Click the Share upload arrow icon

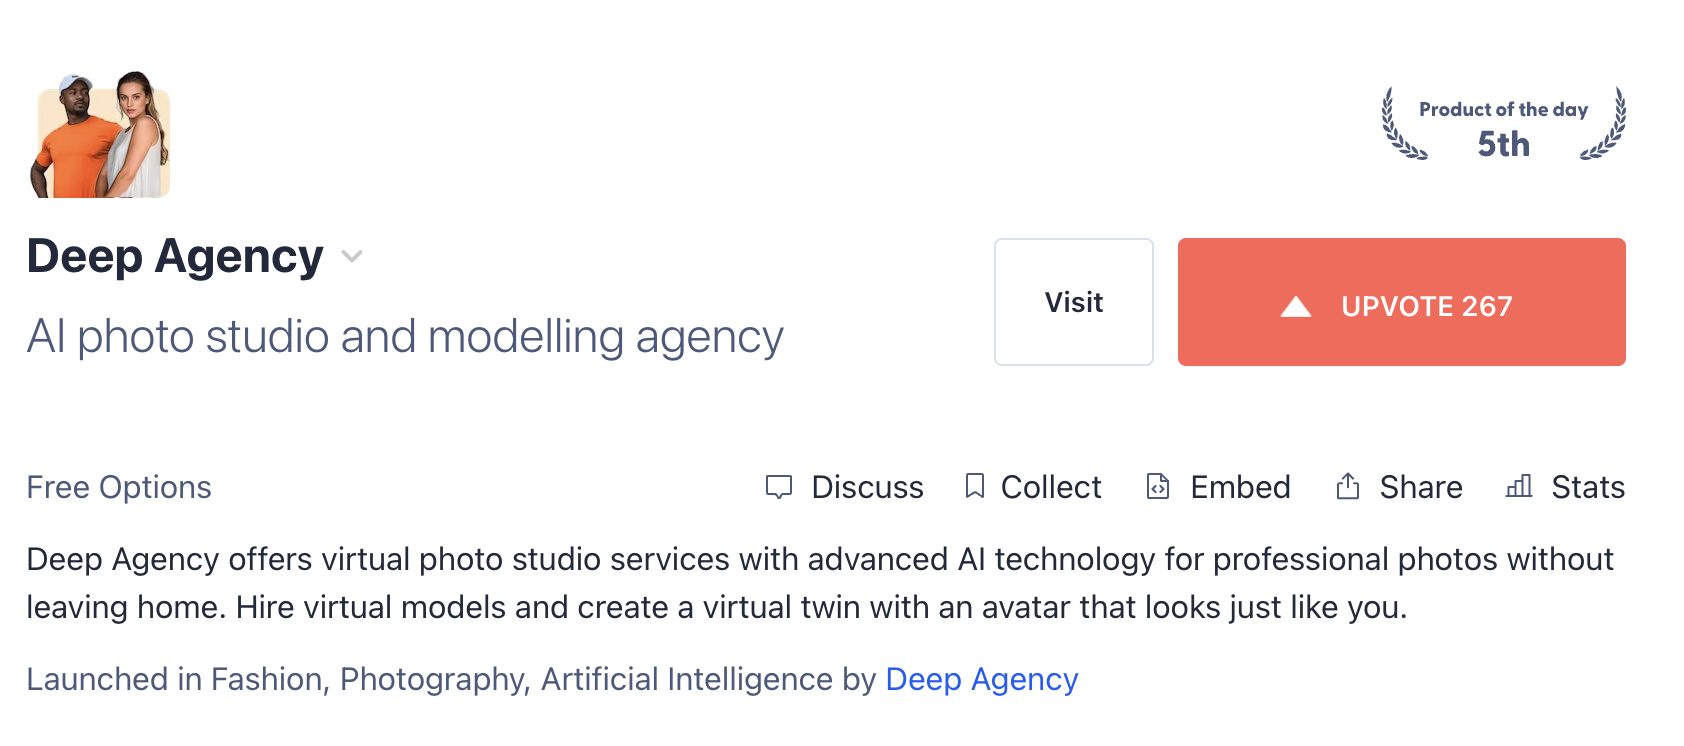[x=1347, y=486]
